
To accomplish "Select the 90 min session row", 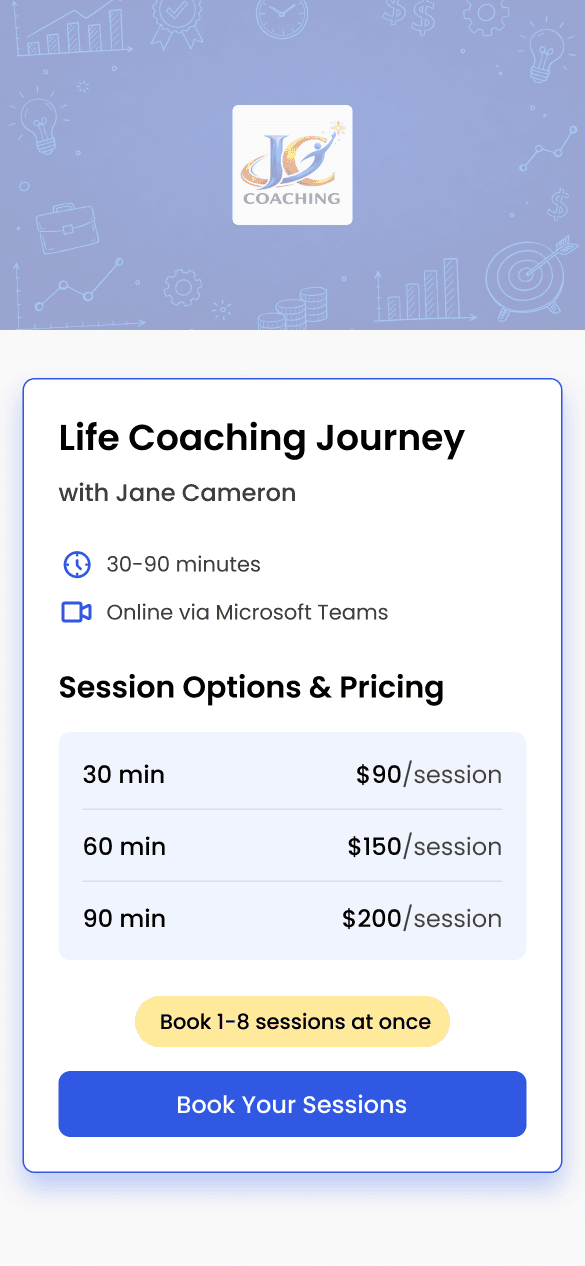I will [x=292, y=918].
